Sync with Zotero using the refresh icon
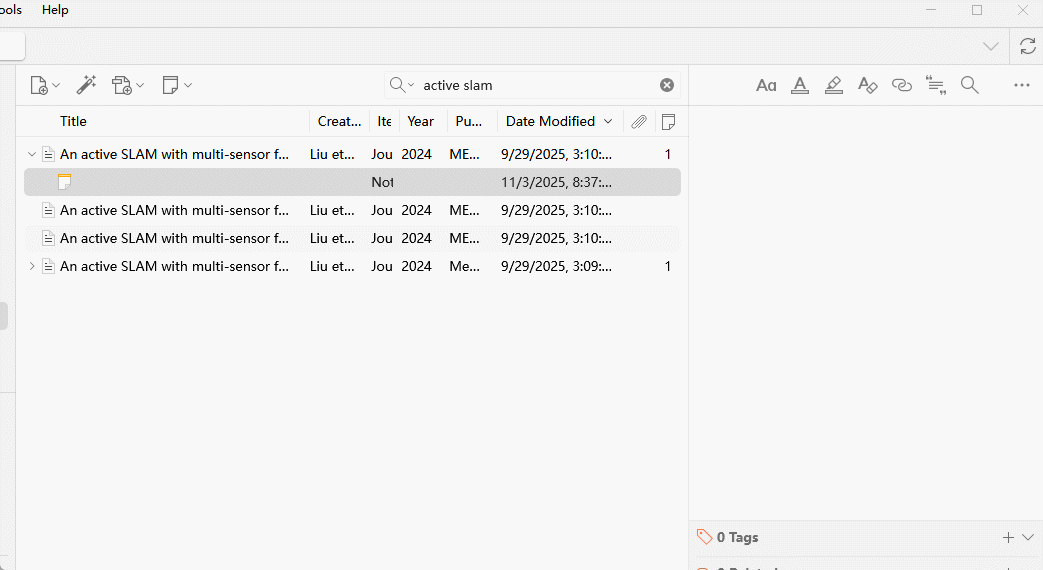The image size is (1043, 570). 1028,46
